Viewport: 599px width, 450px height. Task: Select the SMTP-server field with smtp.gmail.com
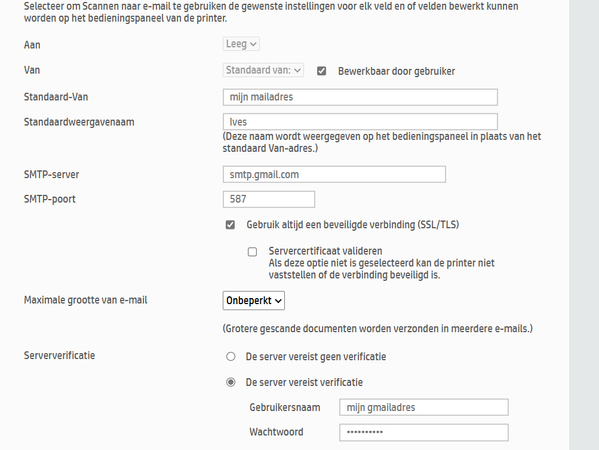click(x=334, y=175)
